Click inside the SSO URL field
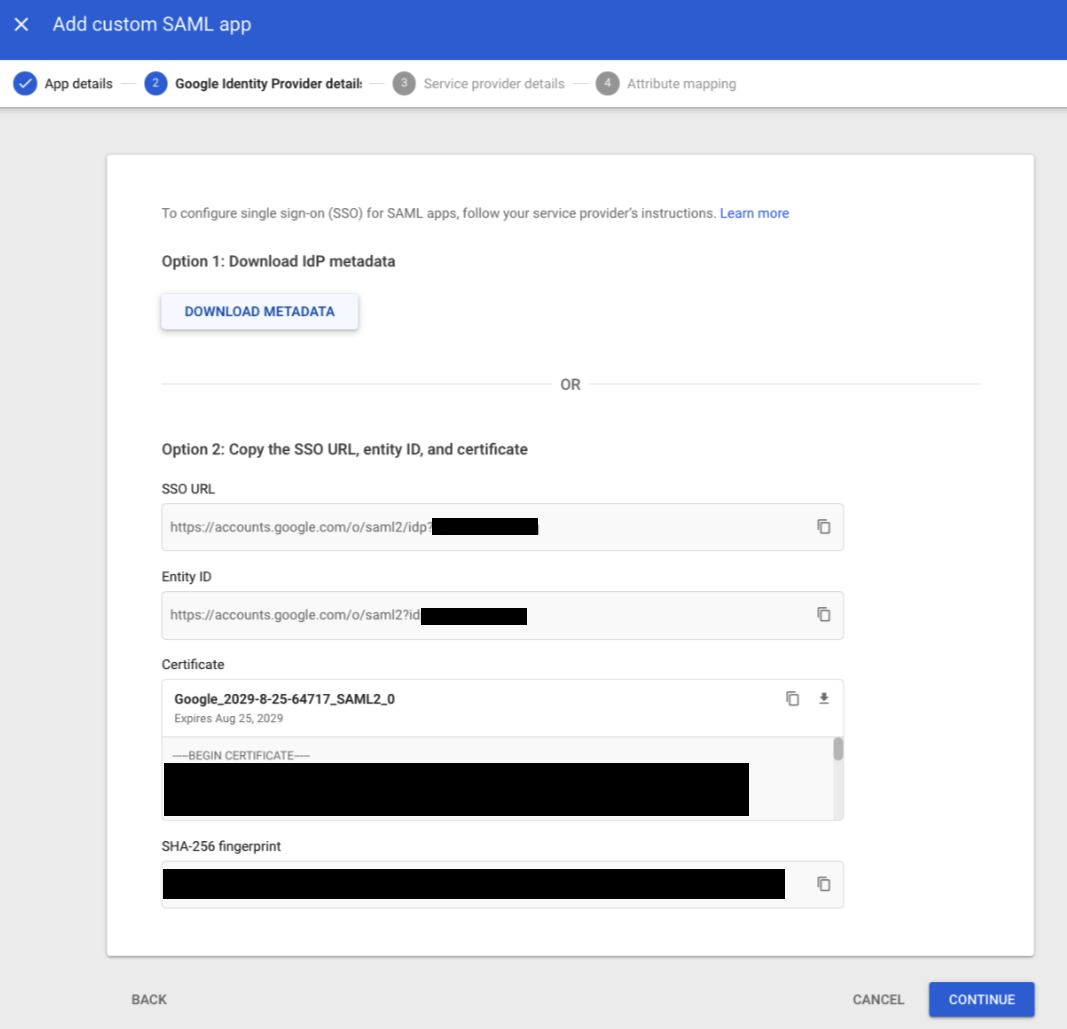This screenshot has width=1067, height=1029. 480,527
